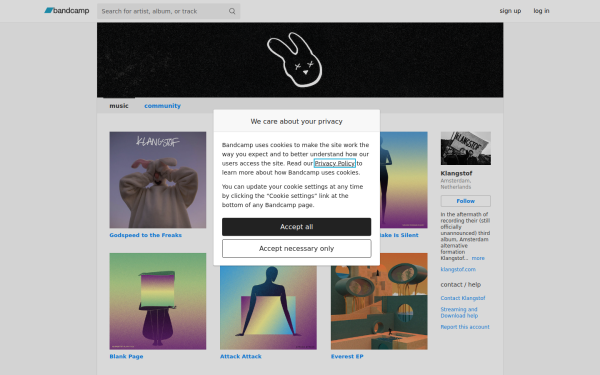This screenshot has height=375, width=600.
Task: Open album cover partly hidden right of dialog
Action: 404,180
